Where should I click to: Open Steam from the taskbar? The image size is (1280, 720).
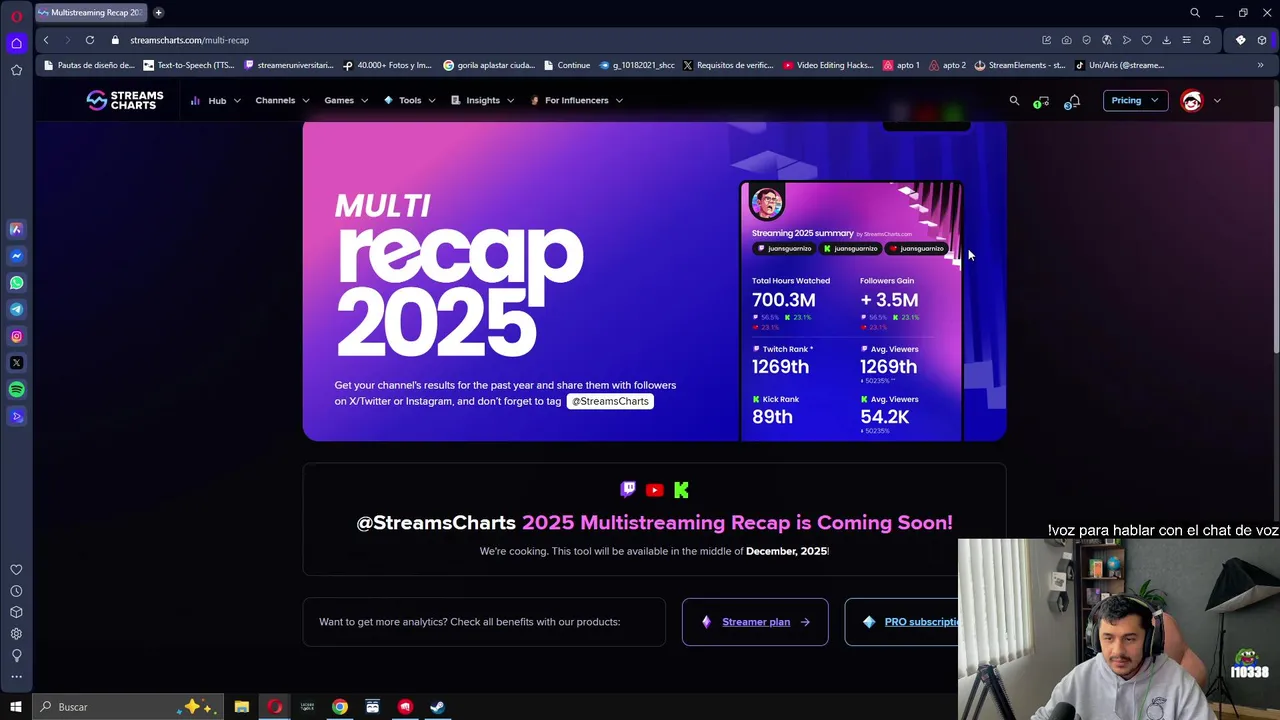437,707
